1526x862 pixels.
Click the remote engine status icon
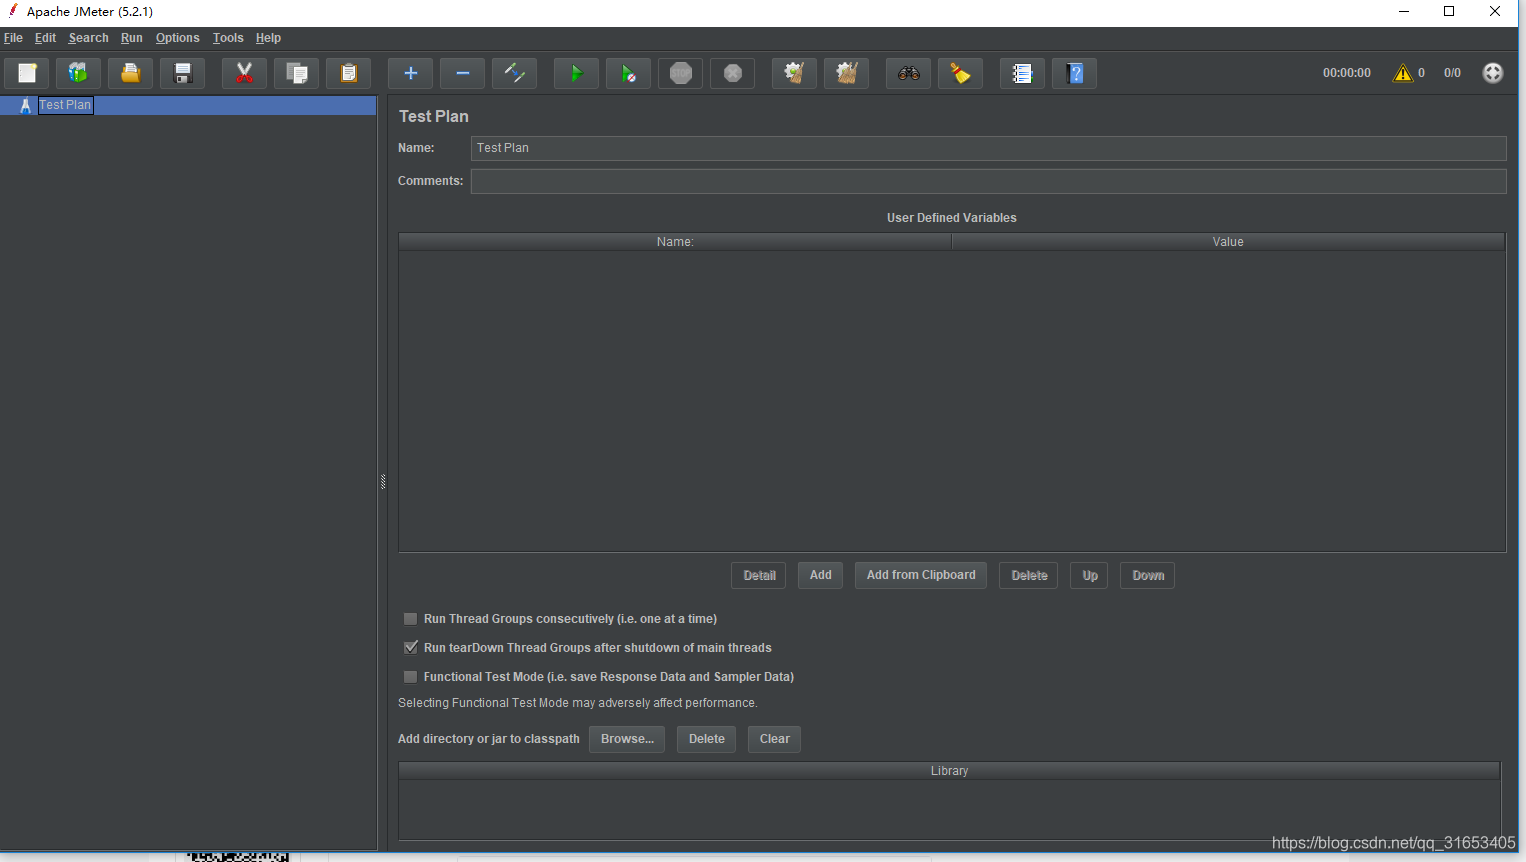click(1493, 73)
